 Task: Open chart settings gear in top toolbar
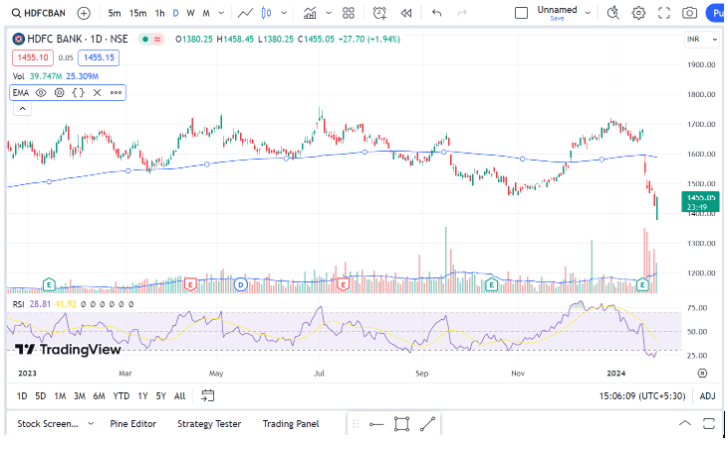tap(639, 13)
